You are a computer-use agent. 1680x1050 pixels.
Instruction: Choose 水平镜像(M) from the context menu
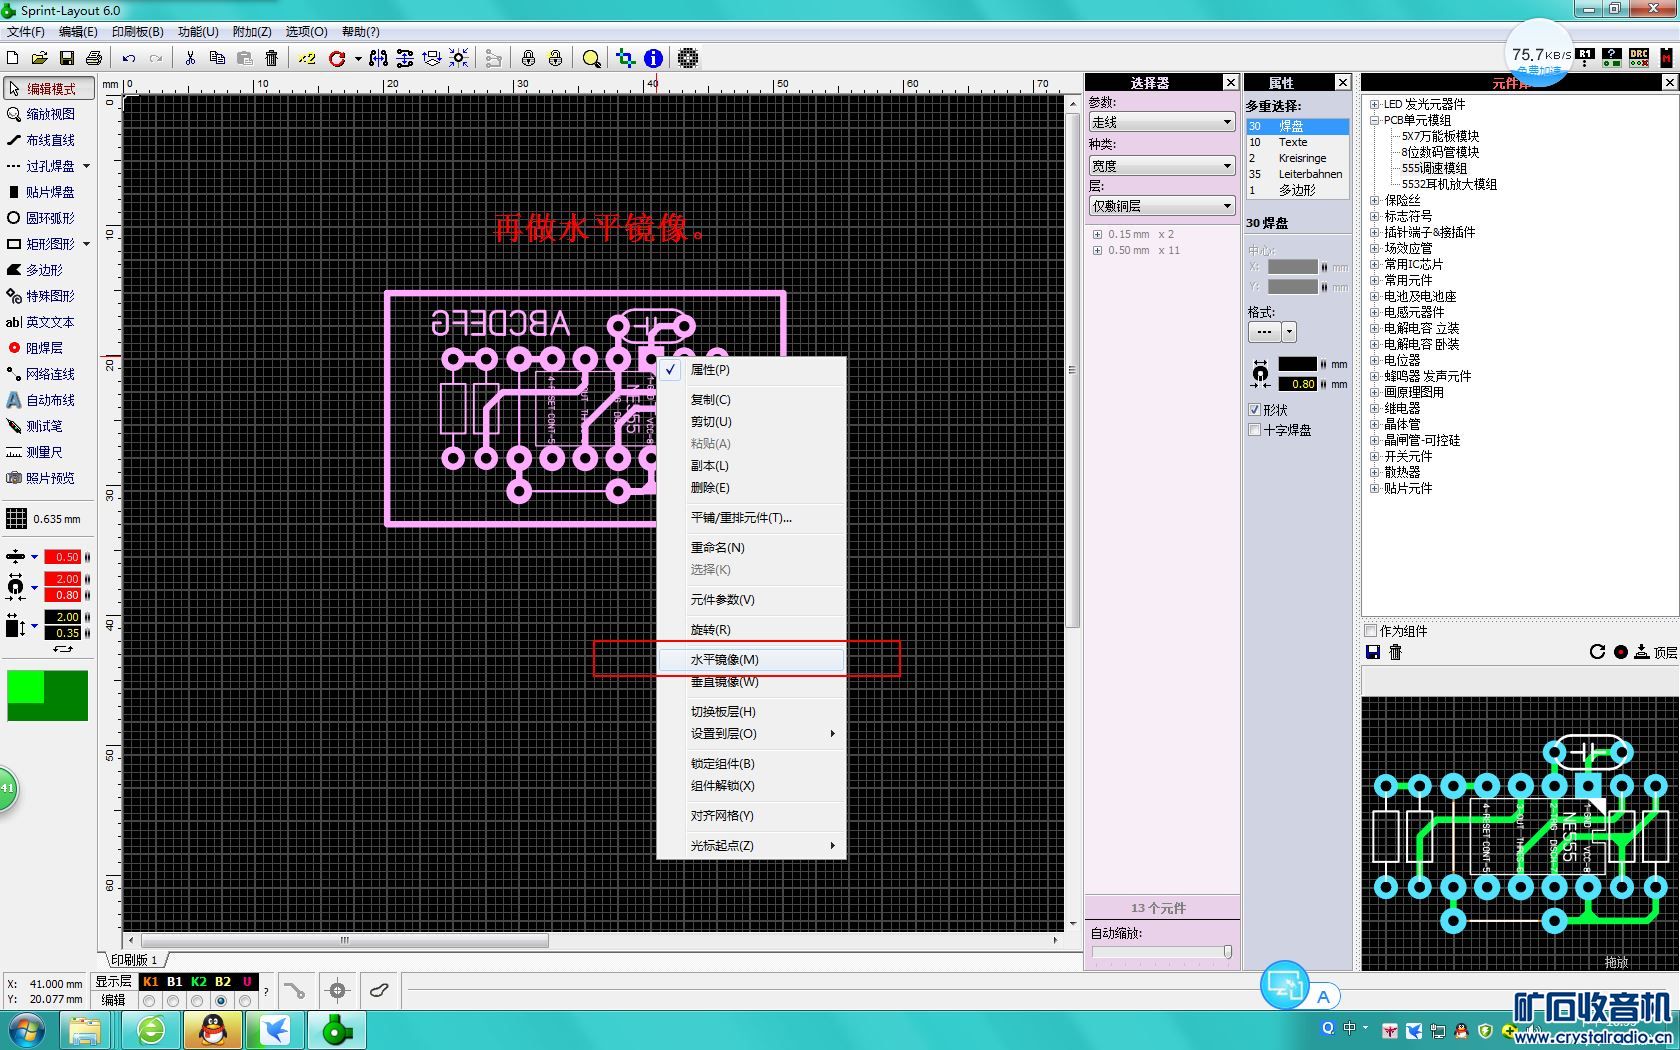coord(751,660)
